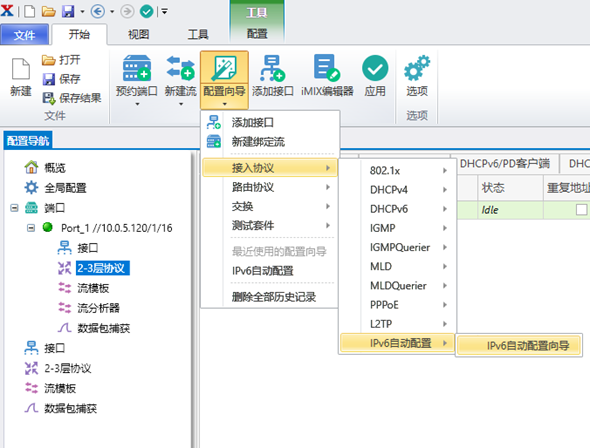Click the 添加接口 ribbon icon
Image resolution: width=590 pixels, height=448 pixels.
tap(272, 68)
